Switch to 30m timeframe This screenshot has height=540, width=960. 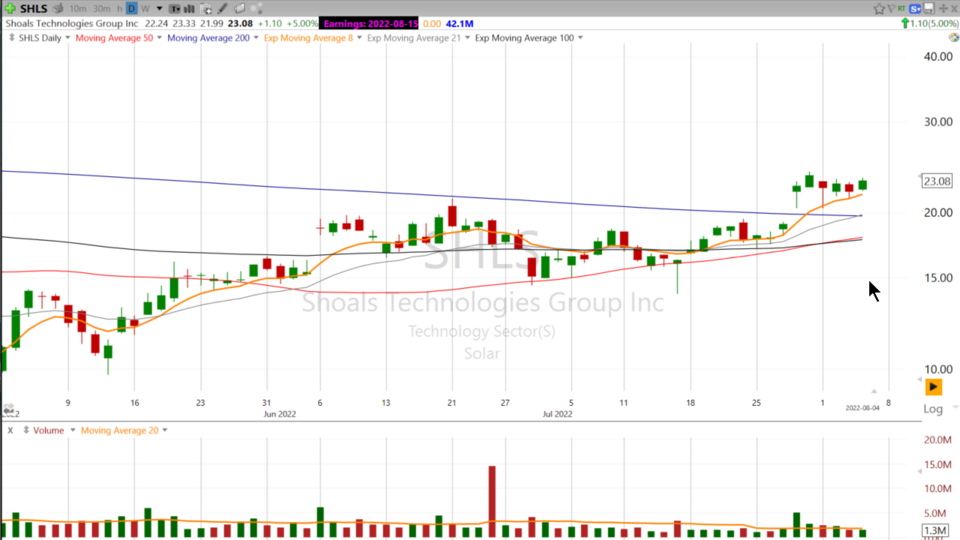(102, 9)
